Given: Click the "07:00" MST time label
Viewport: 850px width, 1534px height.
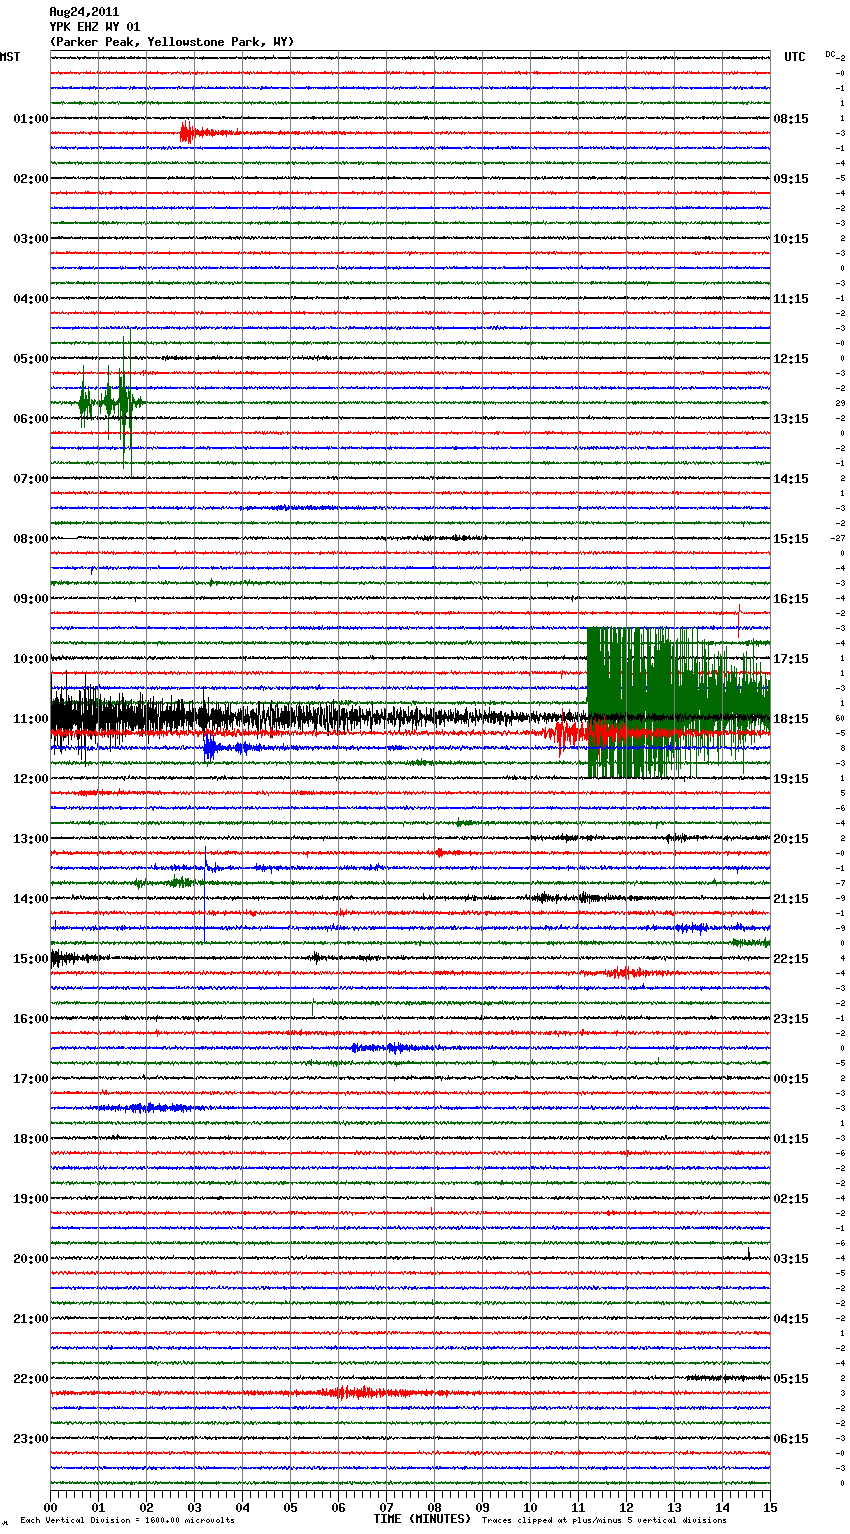Looking at the screenshot, I should click(30, 479).
